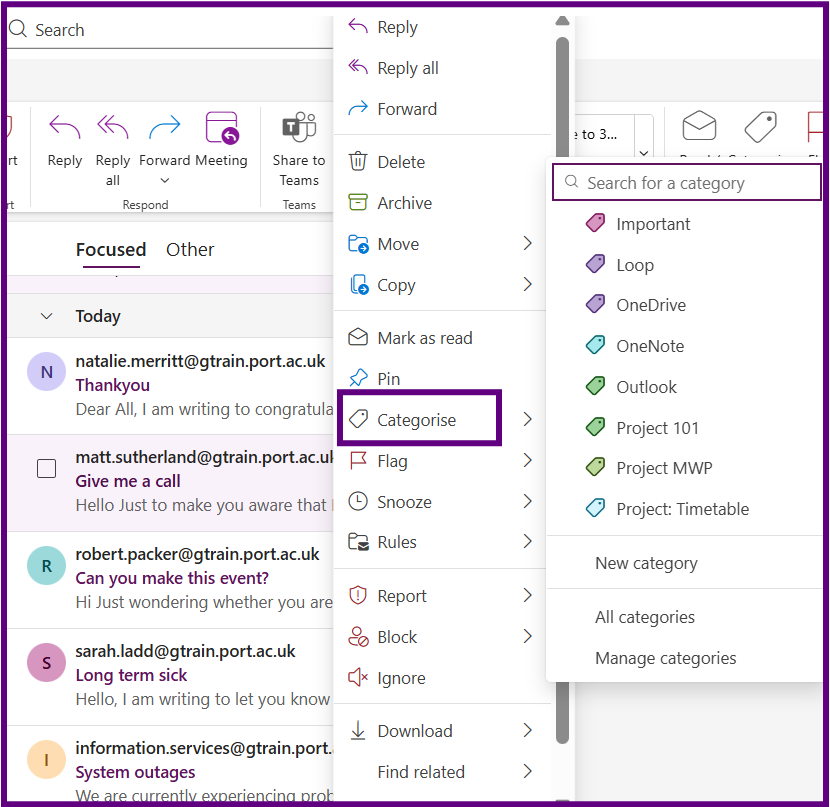Click Pin in the context menu
Image resolution: width=830 pixels, height=807 pixels.
coord(442,379)
